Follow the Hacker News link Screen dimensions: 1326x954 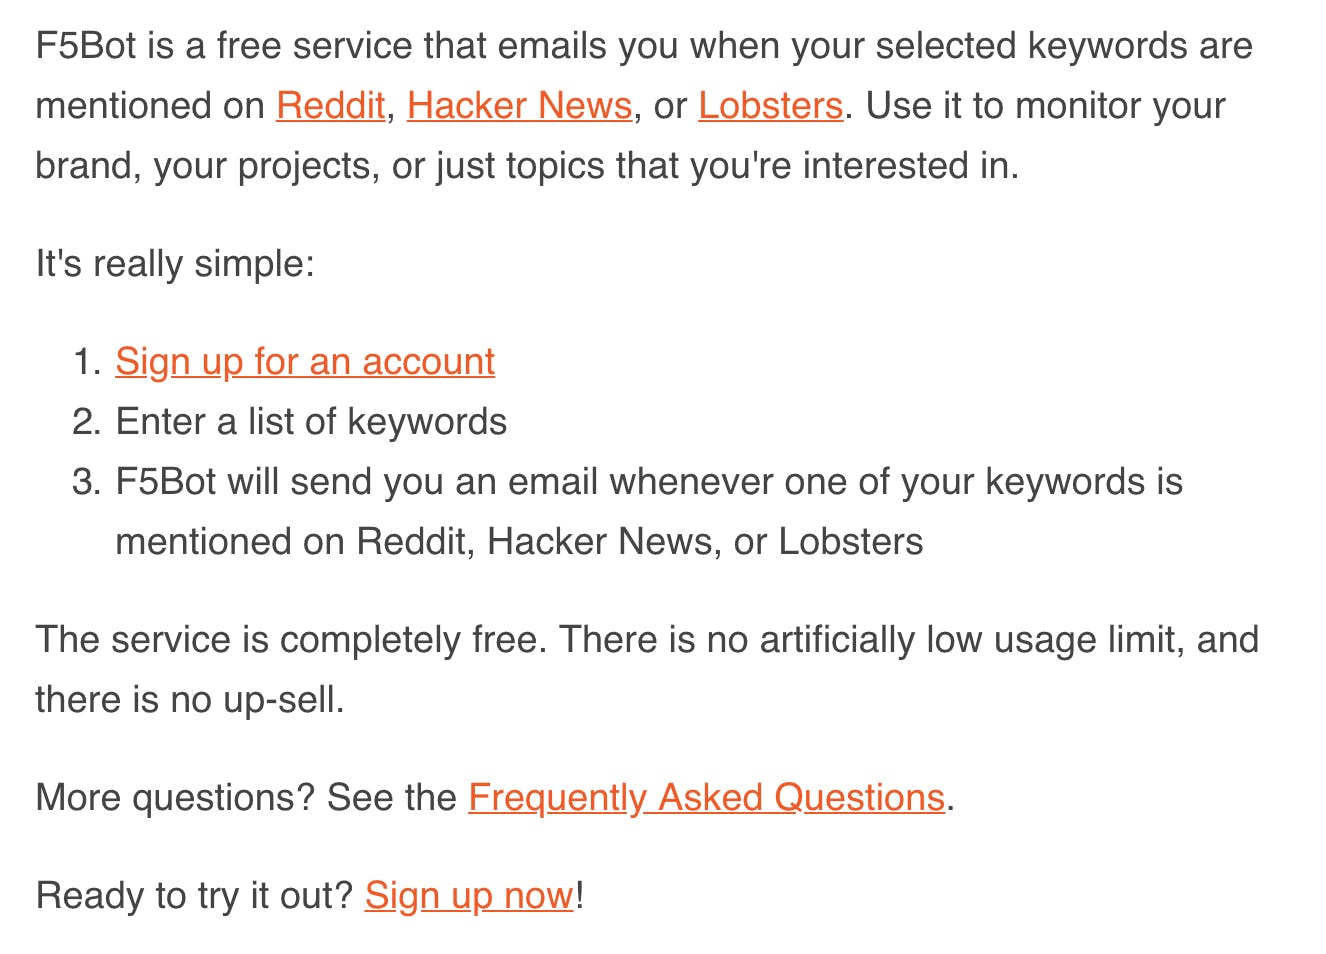pyautogui.click(x=519, y=106)
